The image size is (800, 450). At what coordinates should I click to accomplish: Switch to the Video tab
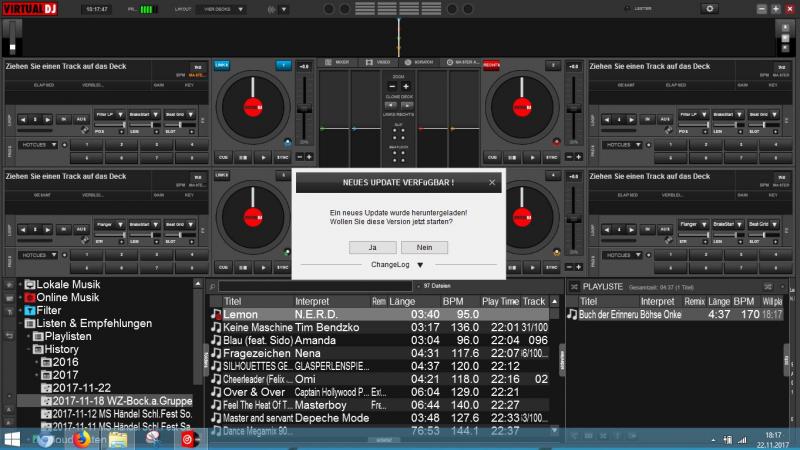[x=378, y=62]
